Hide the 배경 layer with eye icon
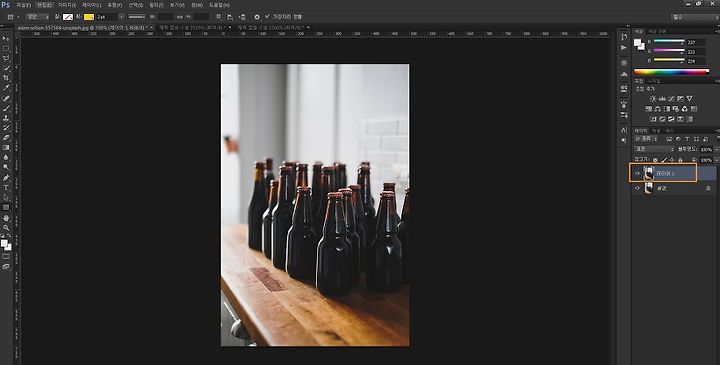720x365 pixels. click(x=637, y=188)
